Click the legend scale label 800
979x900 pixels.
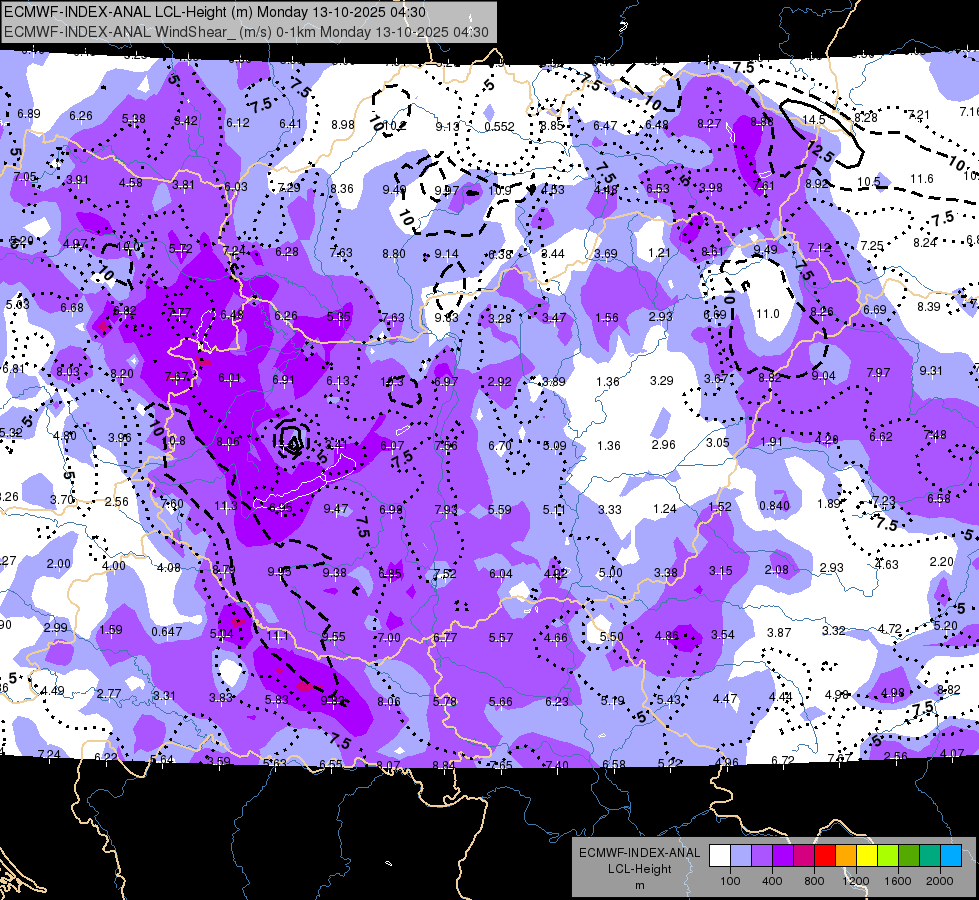click(x=814, y=881)
